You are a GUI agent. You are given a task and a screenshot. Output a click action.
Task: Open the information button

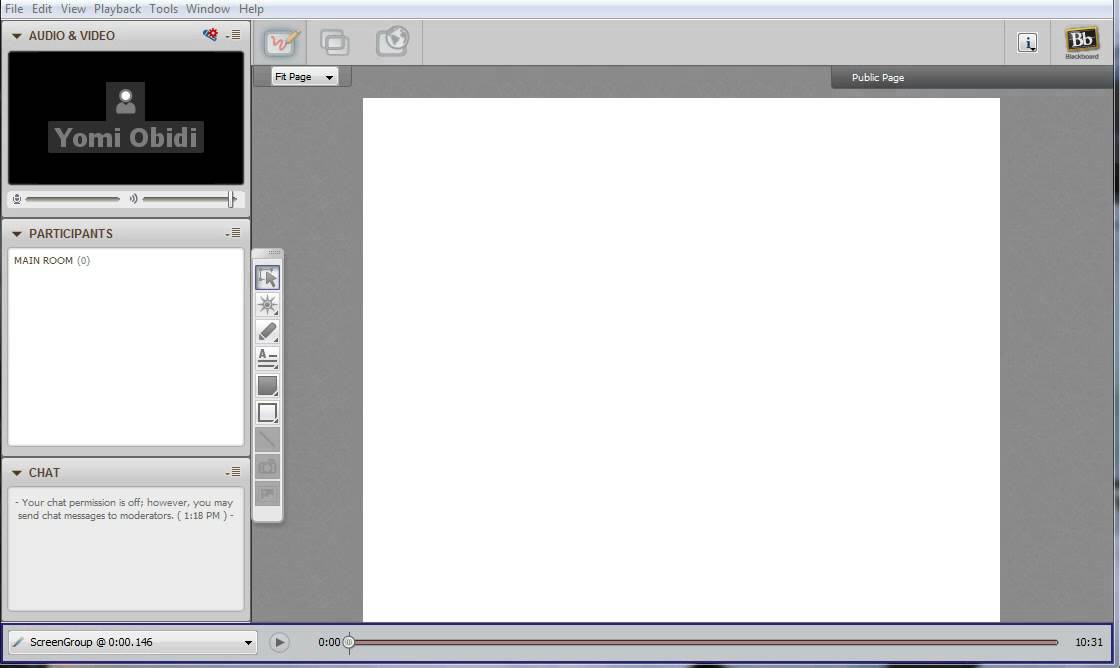coord(1027,43)
